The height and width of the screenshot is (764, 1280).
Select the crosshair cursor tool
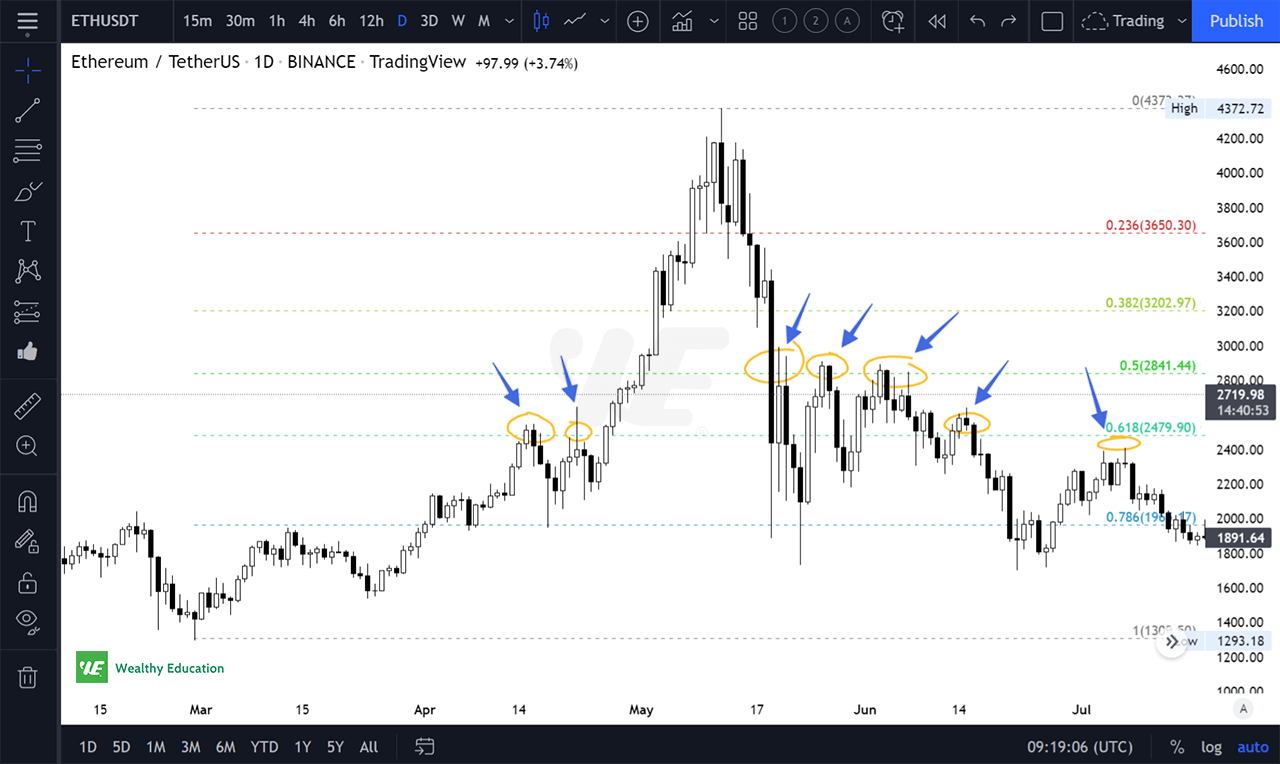pos(28,69)
